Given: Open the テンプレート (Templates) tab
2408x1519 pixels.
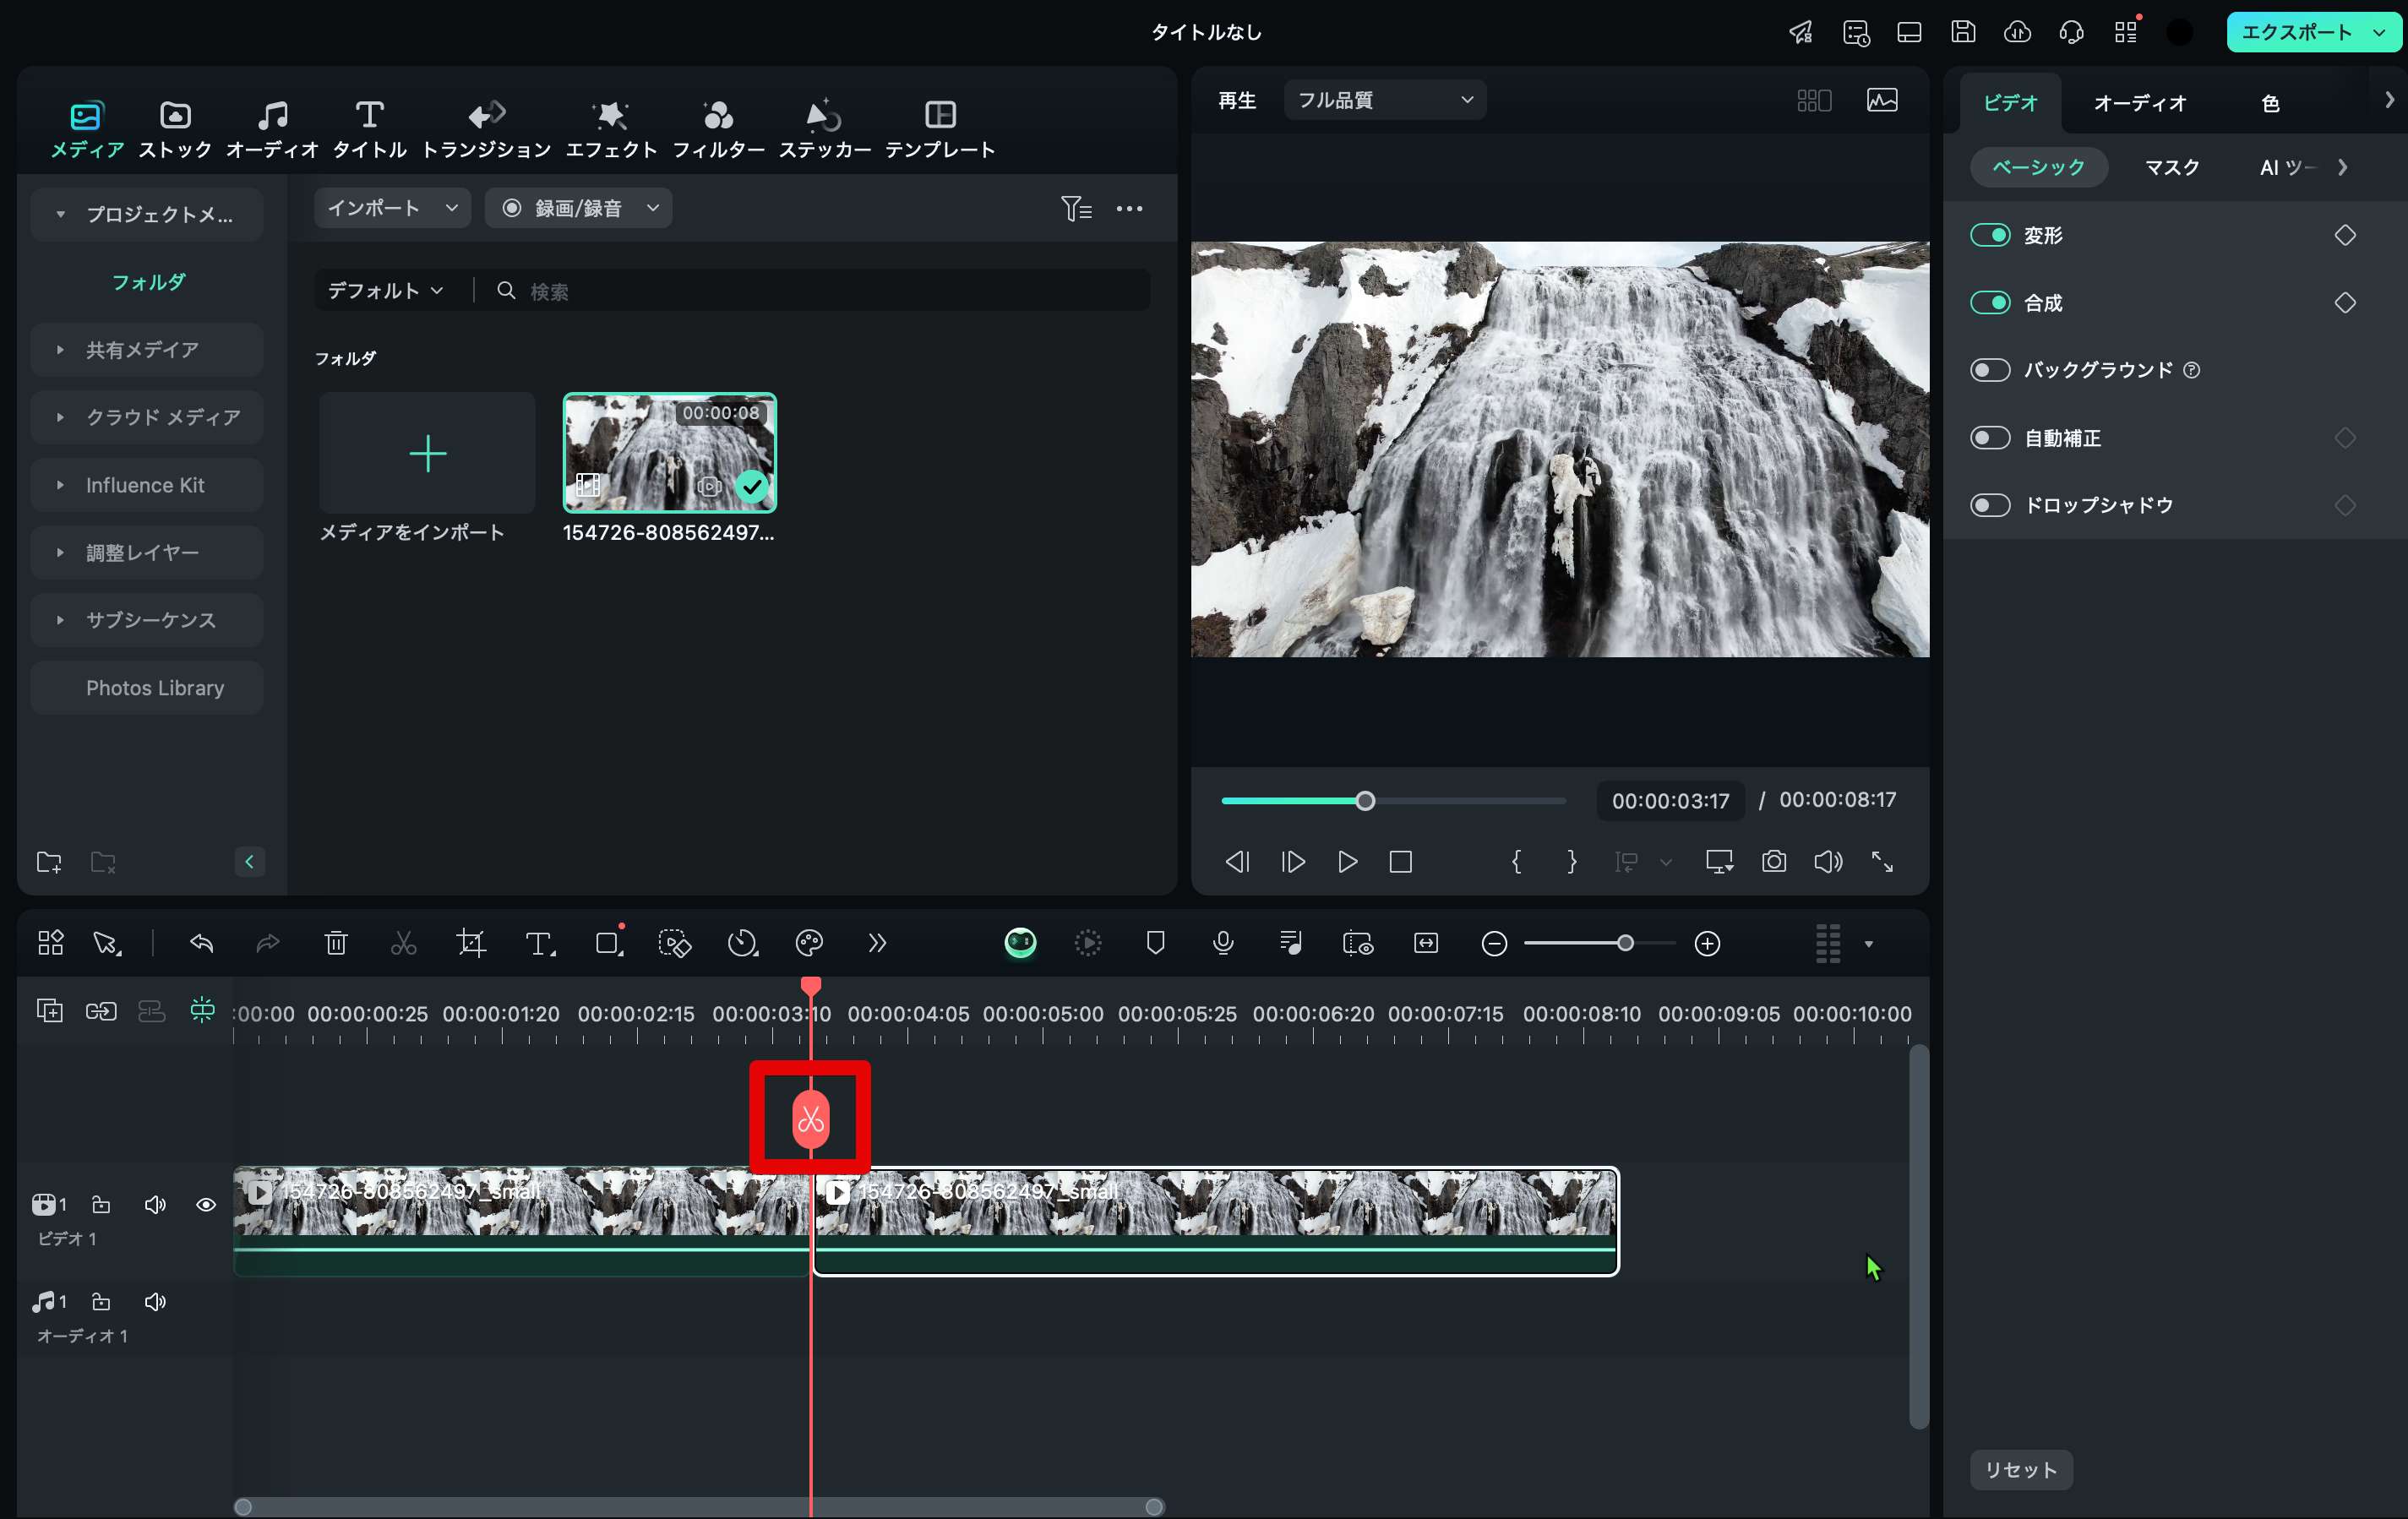Looking at the screenshot, I should click(x=940, y=130).
